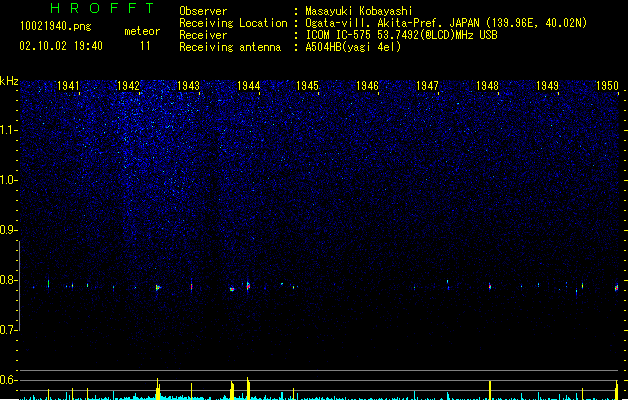
Task: Click the 1942 time marker
Action: [128, 86]
